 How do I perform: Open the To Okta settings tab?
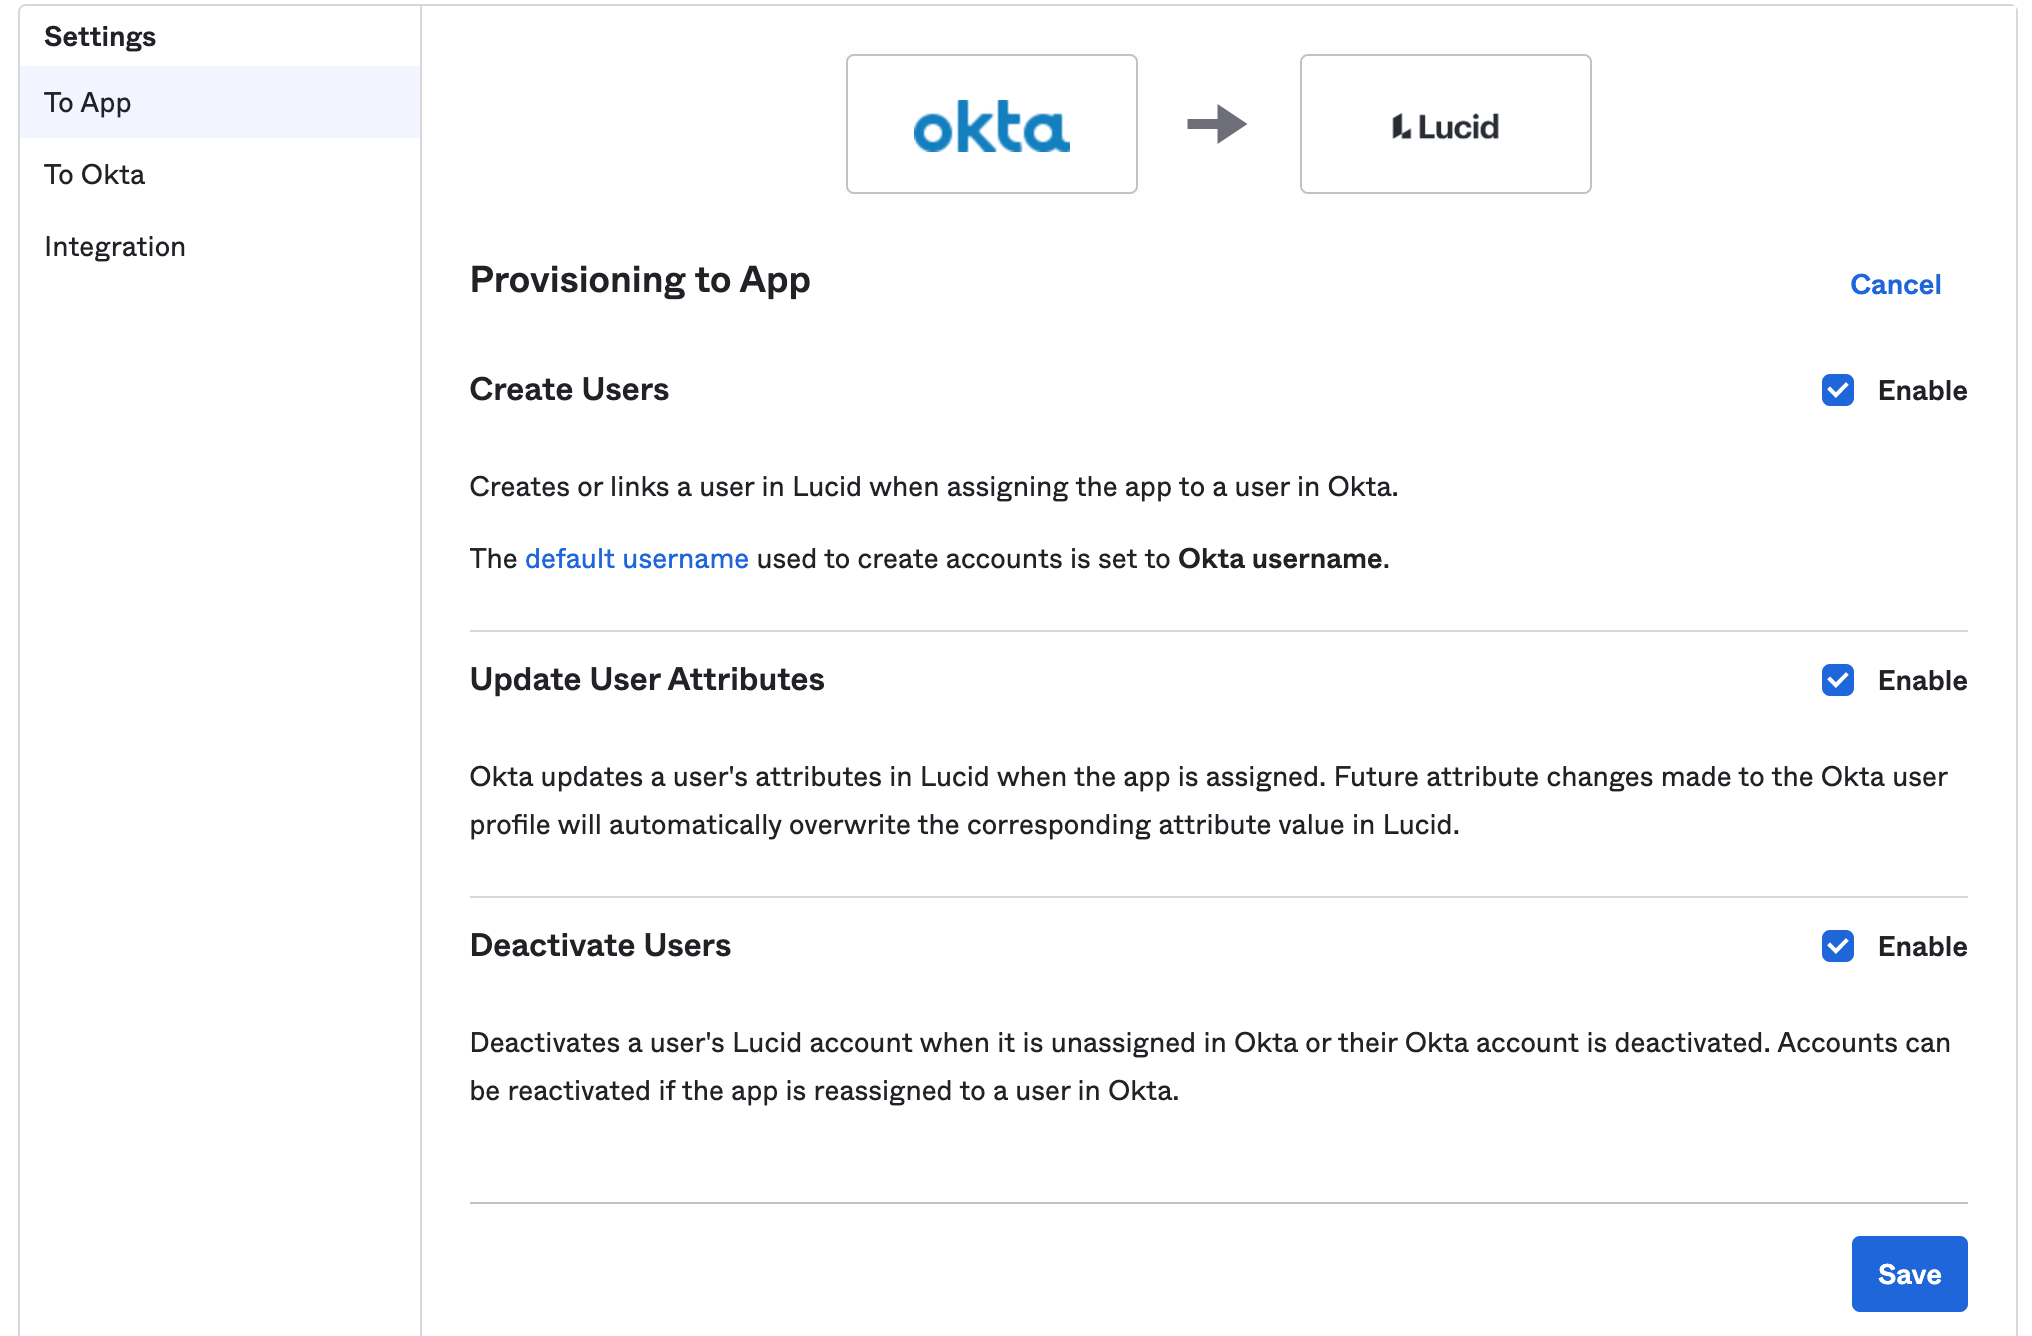[220, 174]
